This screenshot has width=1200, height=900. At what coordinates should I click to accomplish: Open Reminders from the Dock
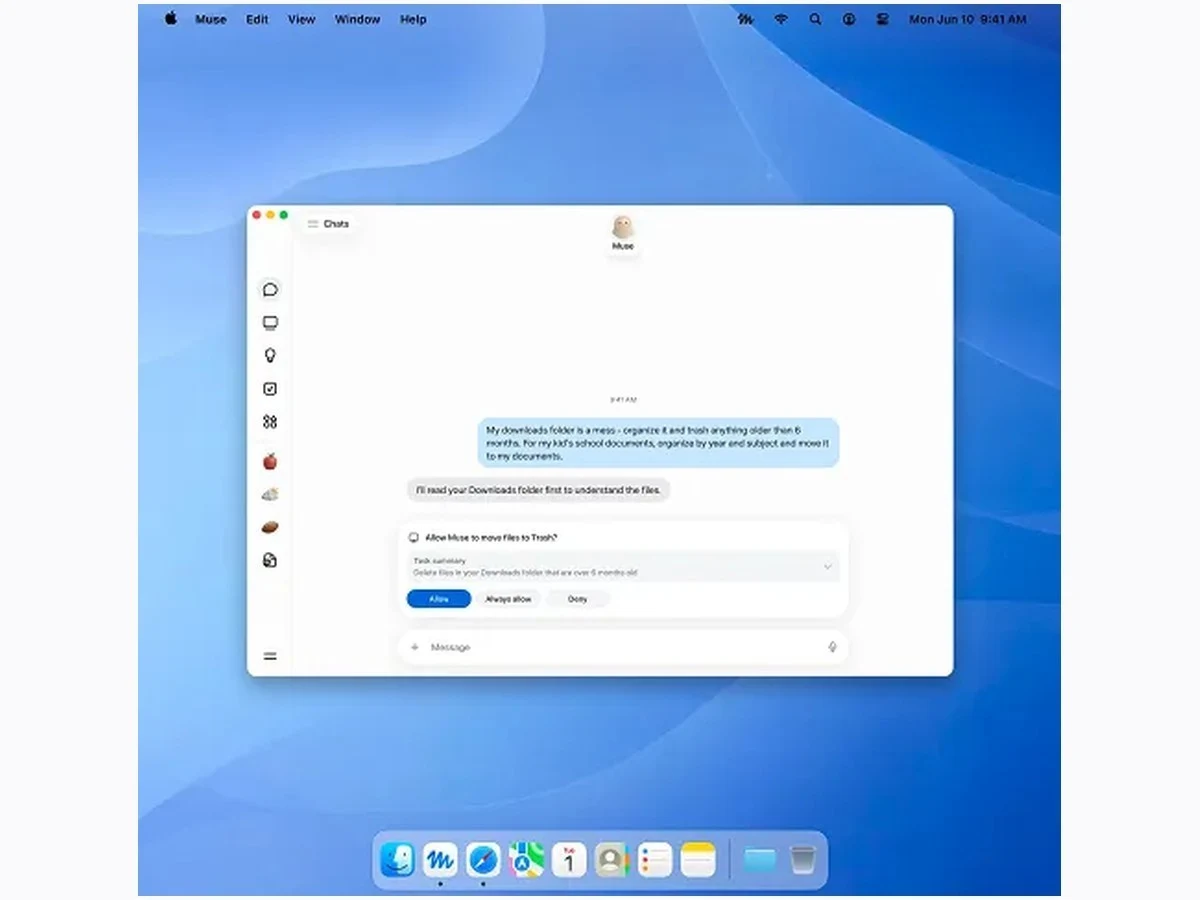coord(655,859)
